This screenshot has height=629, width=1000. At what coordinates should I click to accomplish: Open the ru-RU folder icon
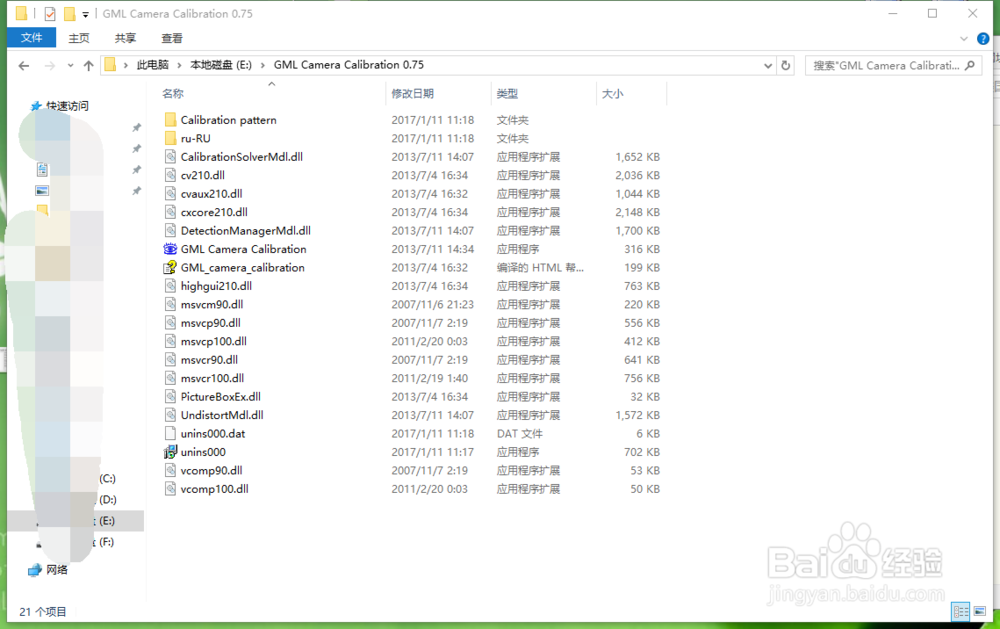pyautogui.click(x=170, y=138)
